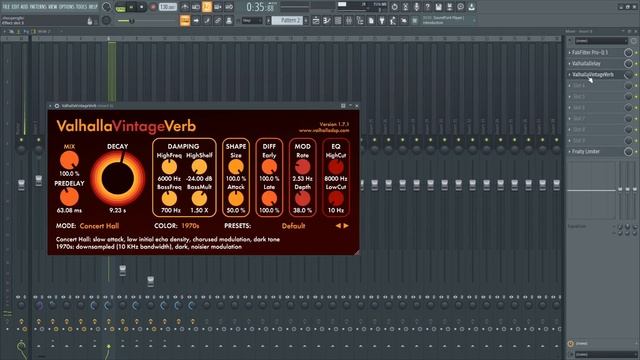Adjust the EQ HighCut knob
The height and width of the screenshot is (360, 640).
336,167
